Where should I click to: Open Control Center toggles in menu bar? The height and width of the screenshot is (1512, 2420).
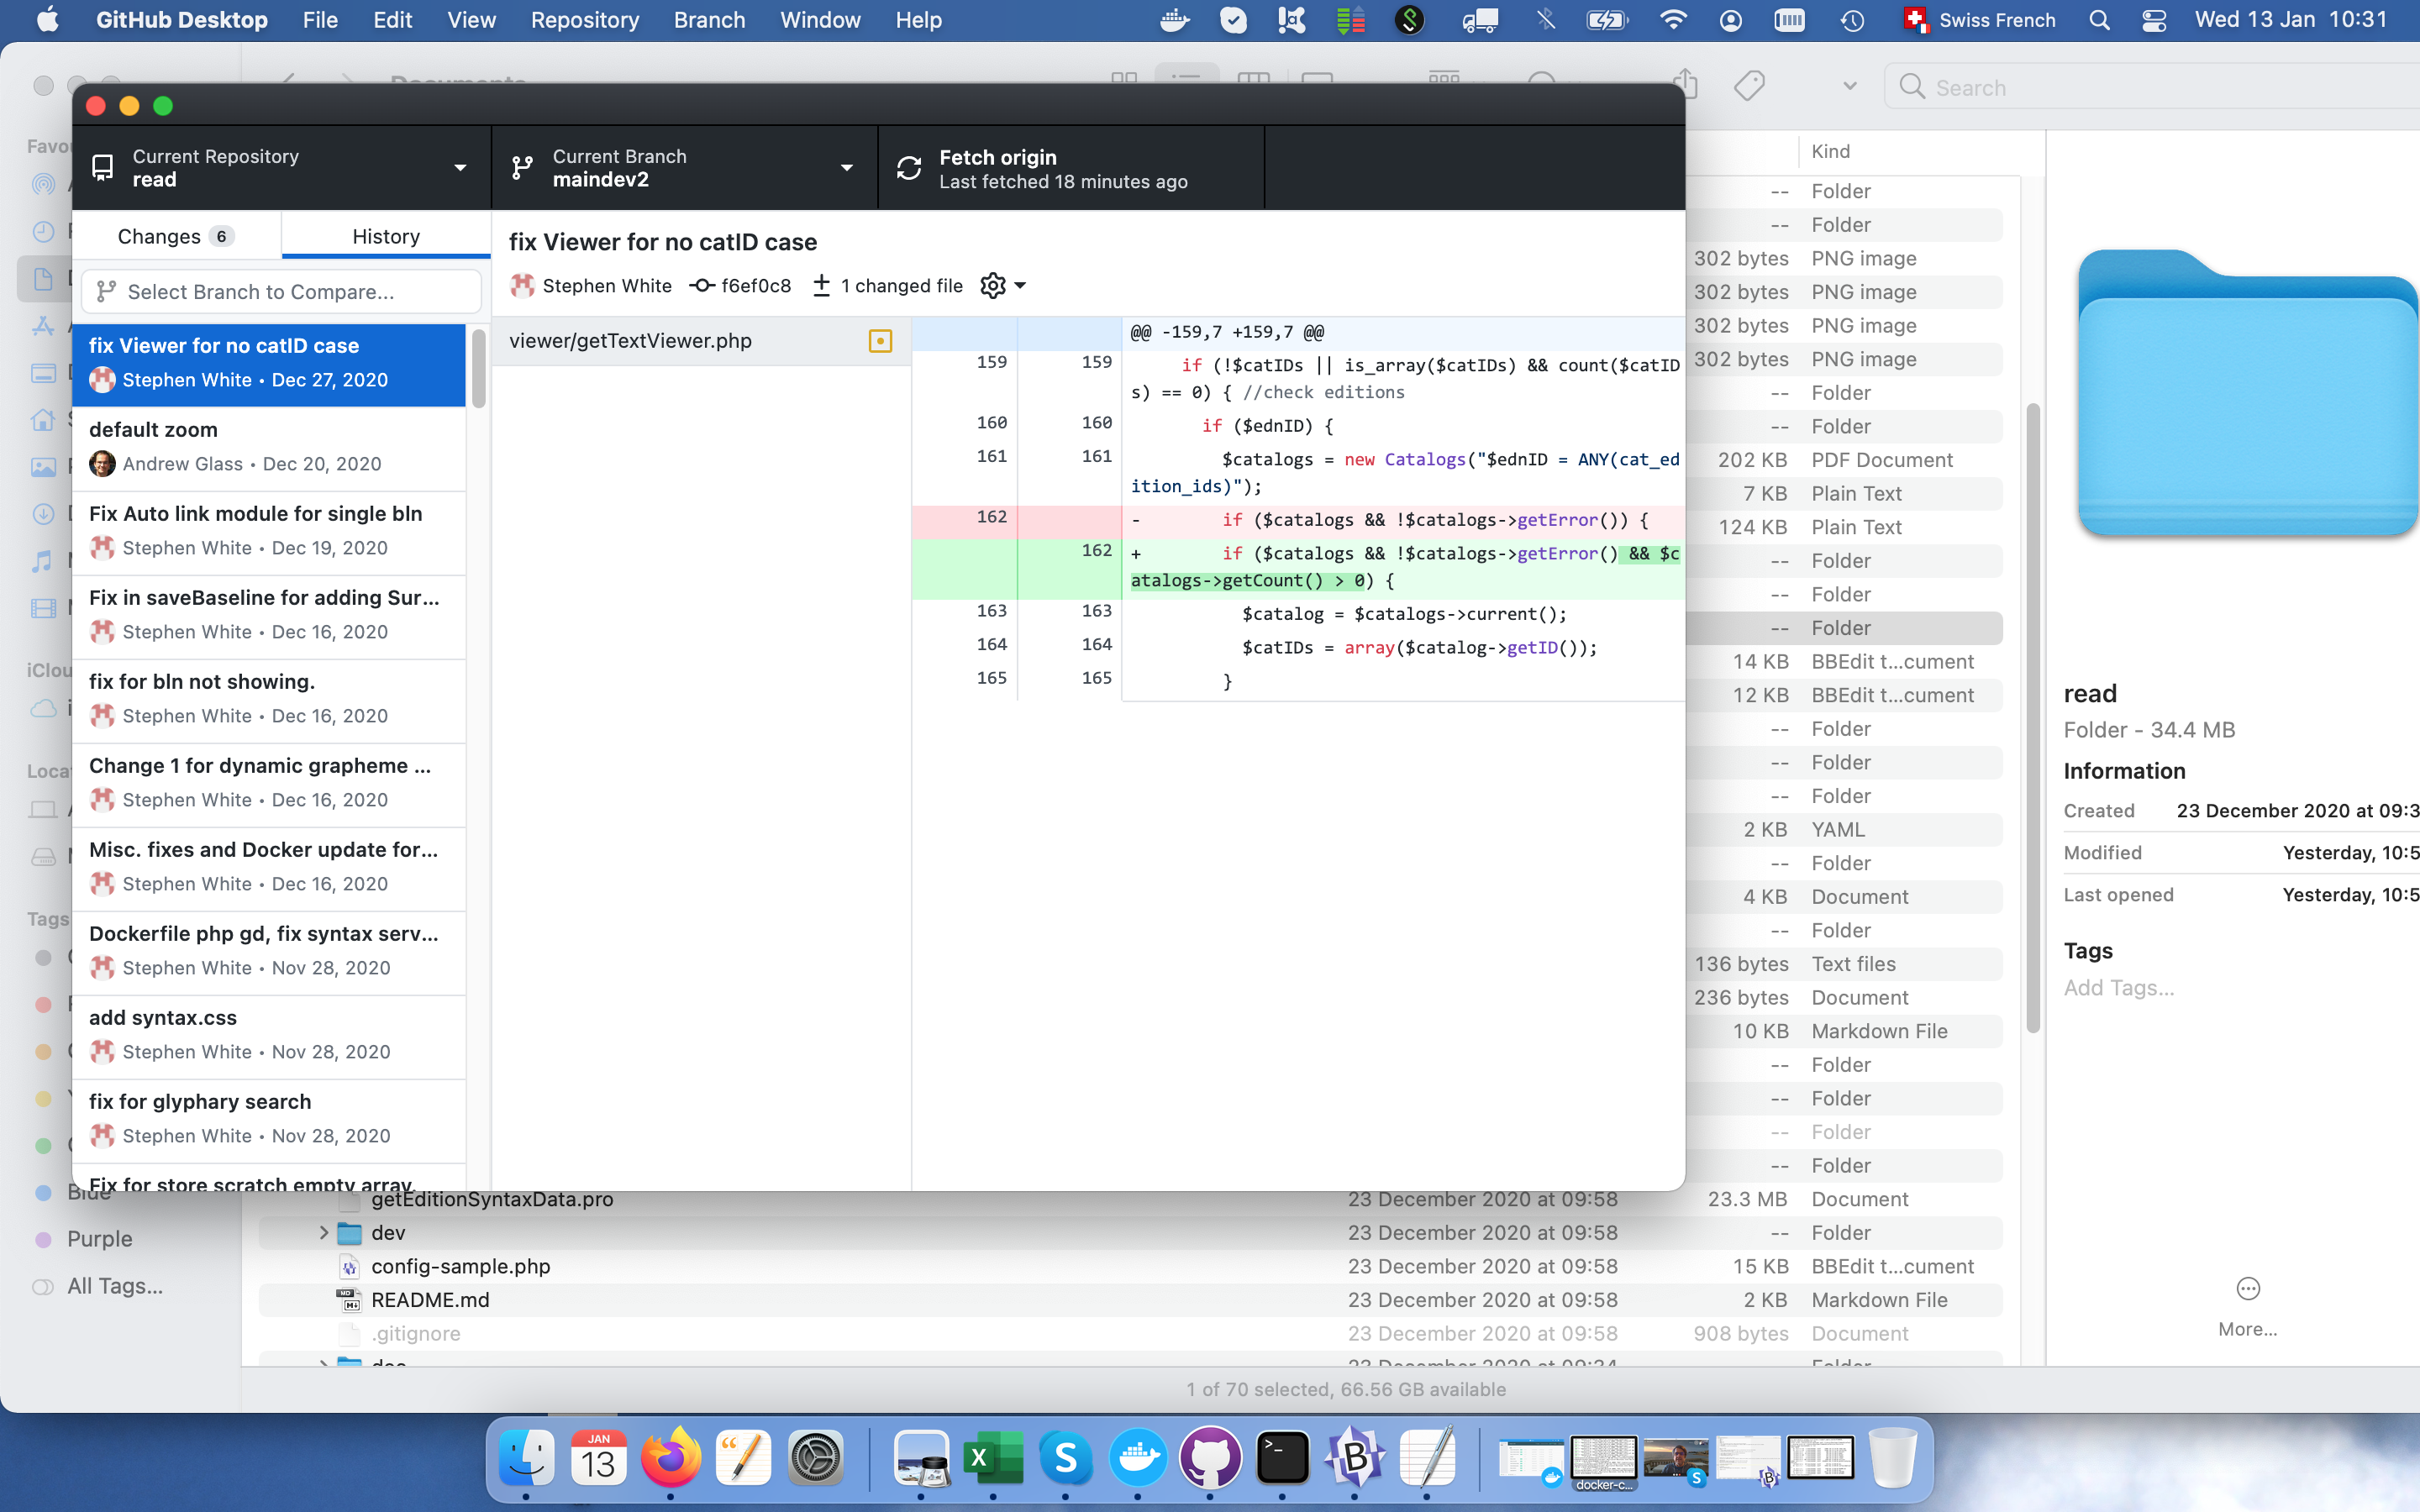point(2154,20)
